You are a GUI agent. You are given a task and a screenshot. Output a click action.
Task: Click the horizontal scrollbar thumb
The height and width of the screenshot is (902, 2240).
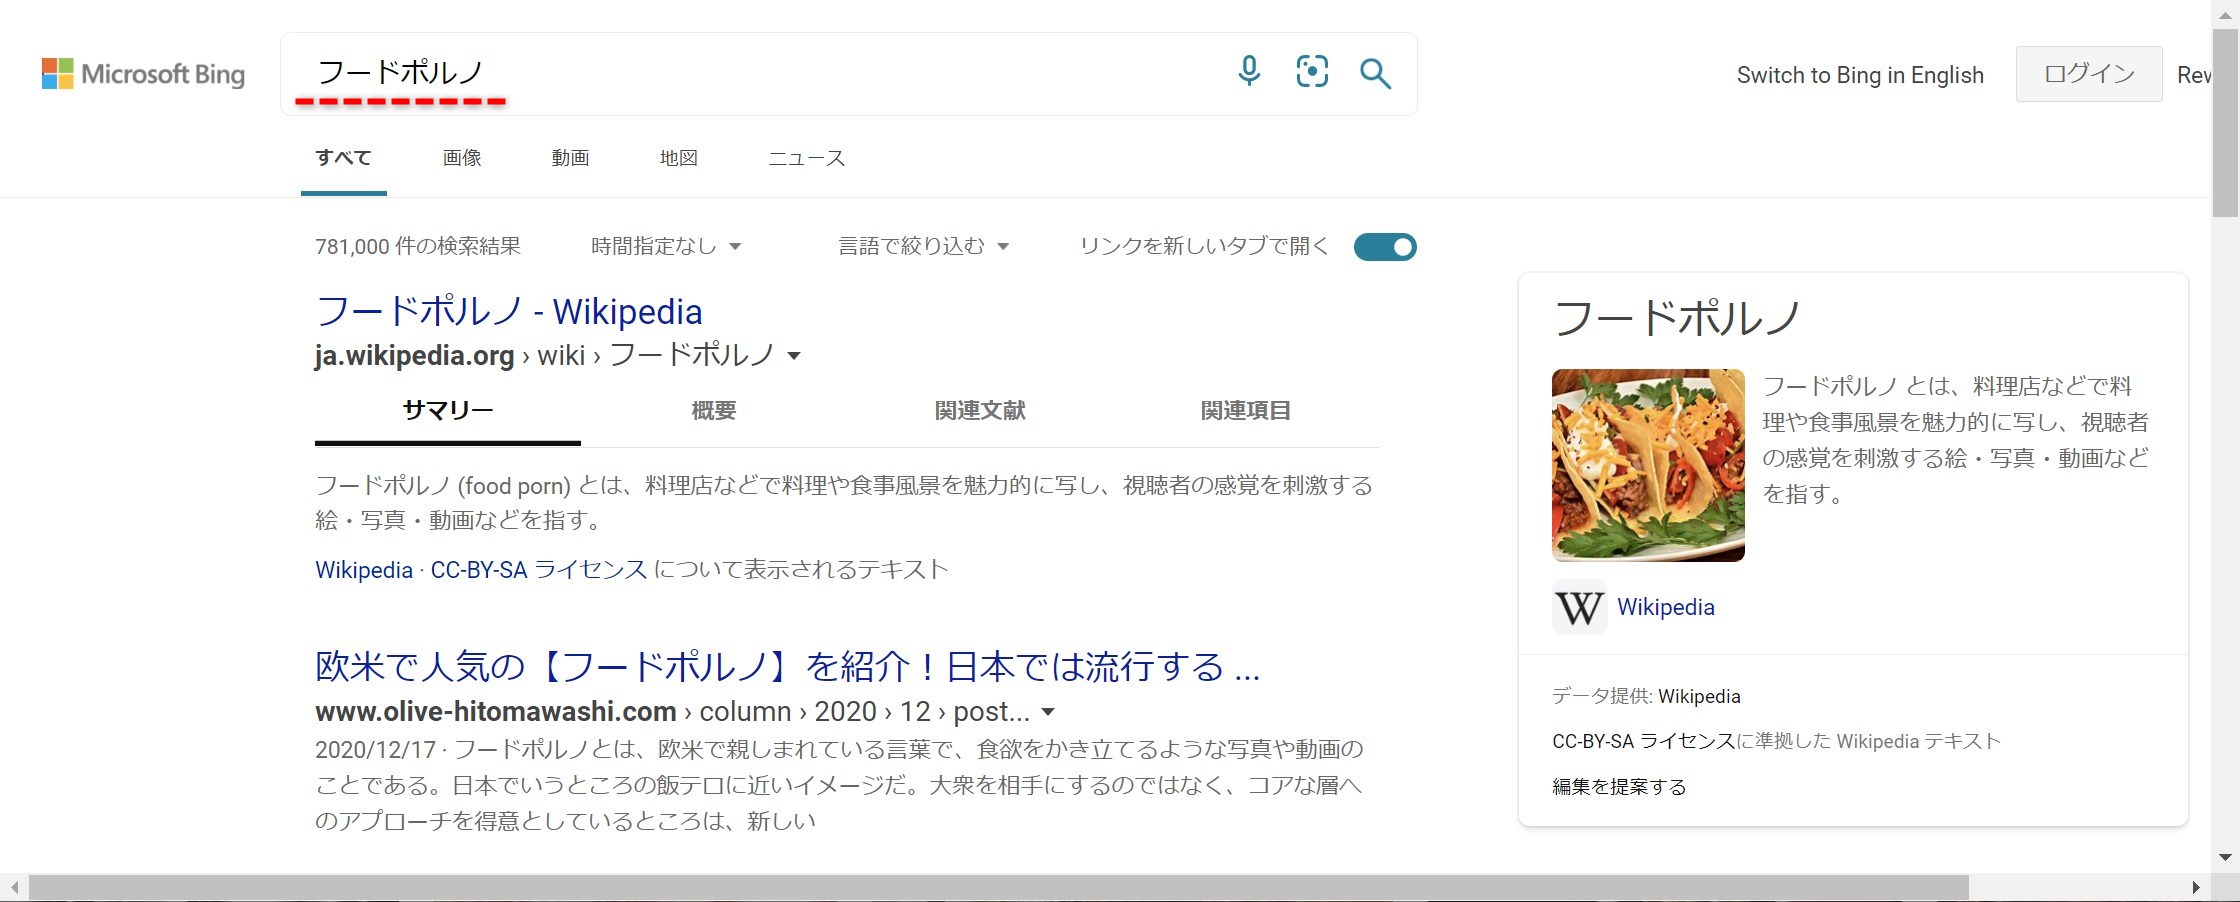pyautogui.click(x=998, y=888)
